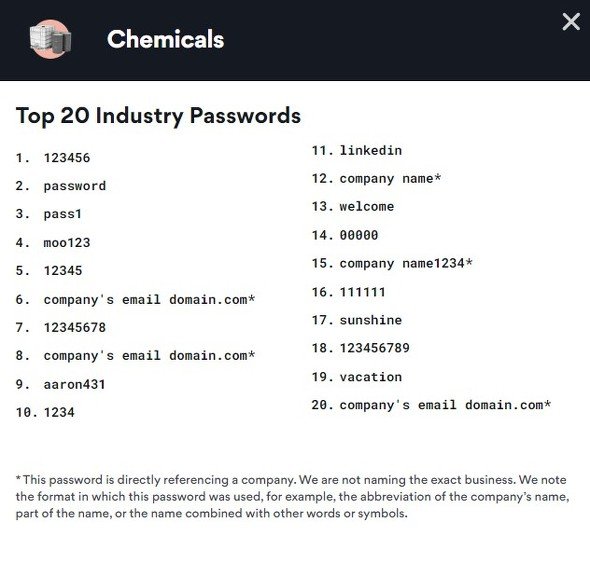Screen dimensions: 590x564
Task: Click the 'company name*' entry
Action: (x=390, y=179)
